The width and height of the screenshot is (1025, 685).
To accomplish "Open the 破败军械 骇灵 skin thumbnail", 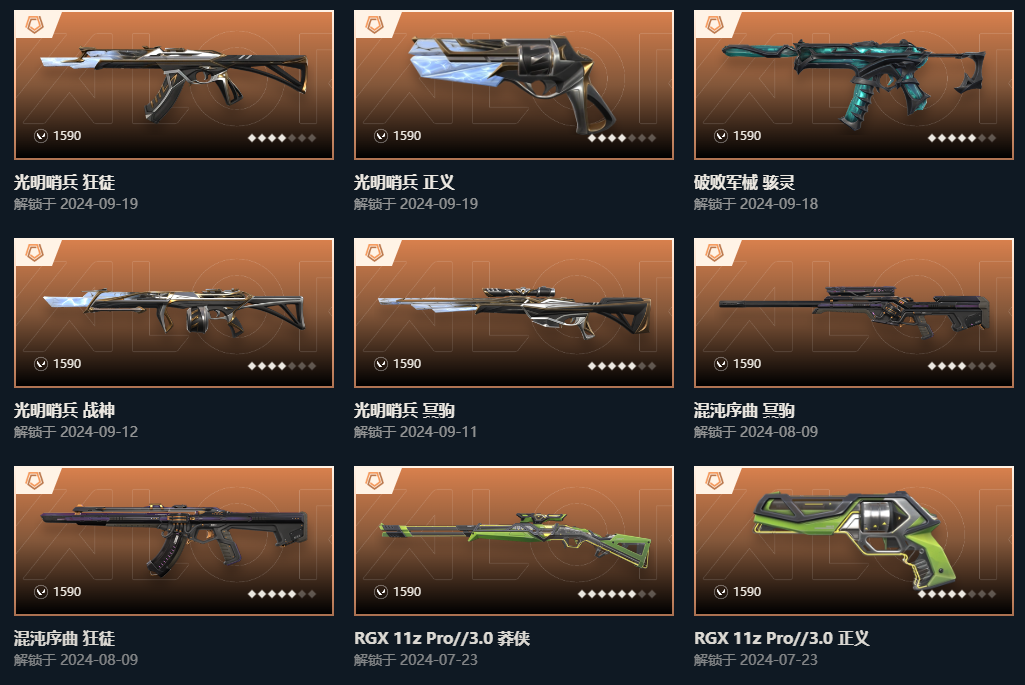I will point(854,85).
